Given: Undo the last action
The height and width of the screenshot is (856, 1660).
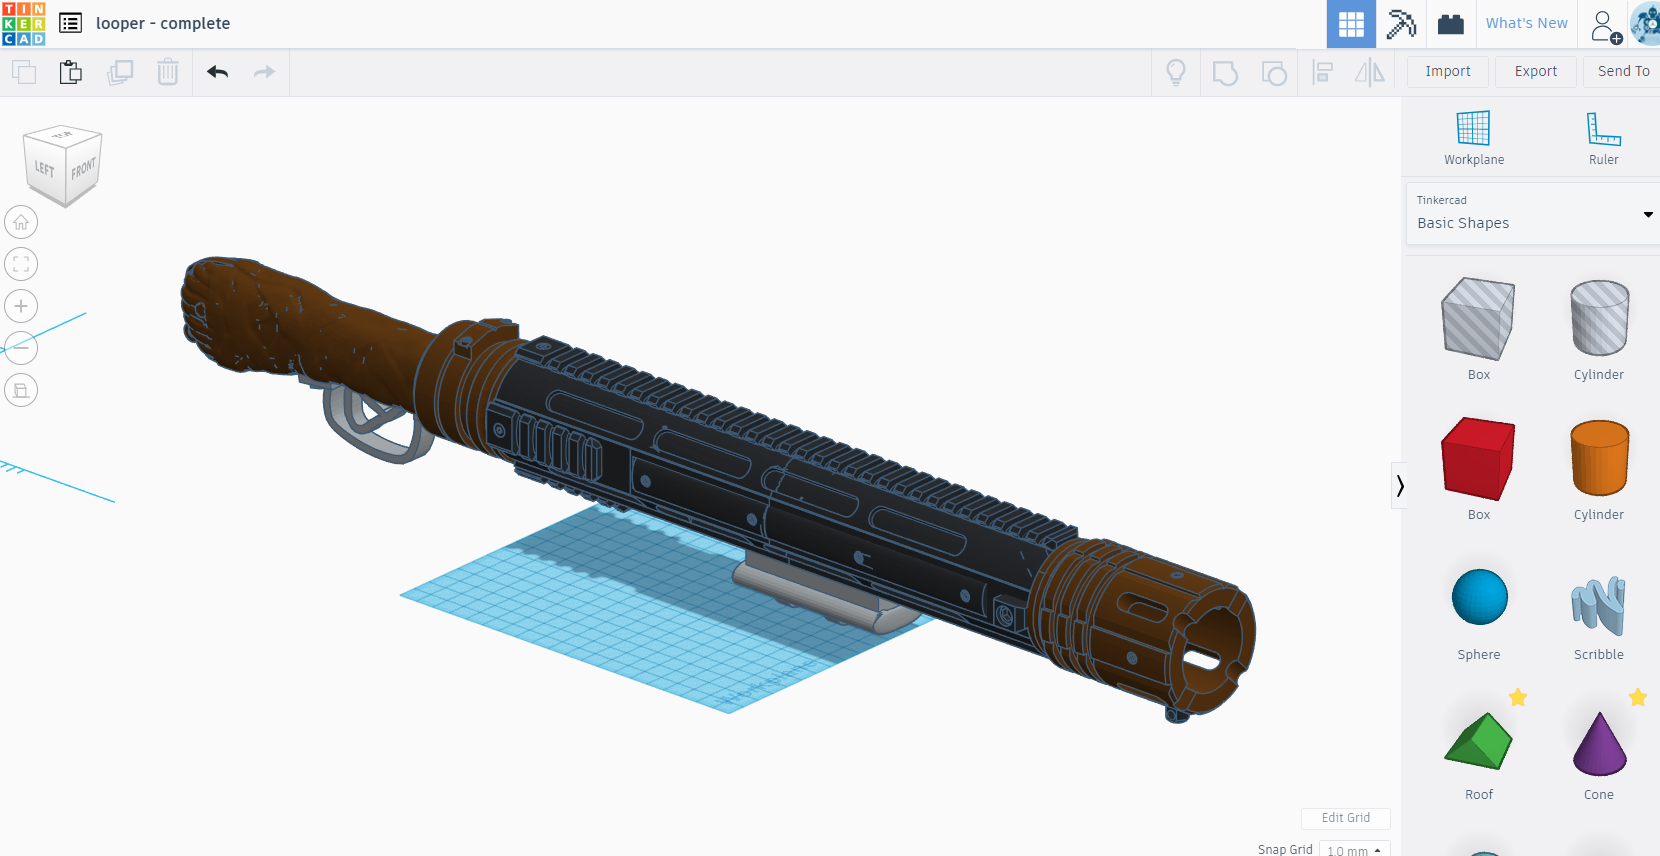Looking at the screenshot, I should [217, 72].
